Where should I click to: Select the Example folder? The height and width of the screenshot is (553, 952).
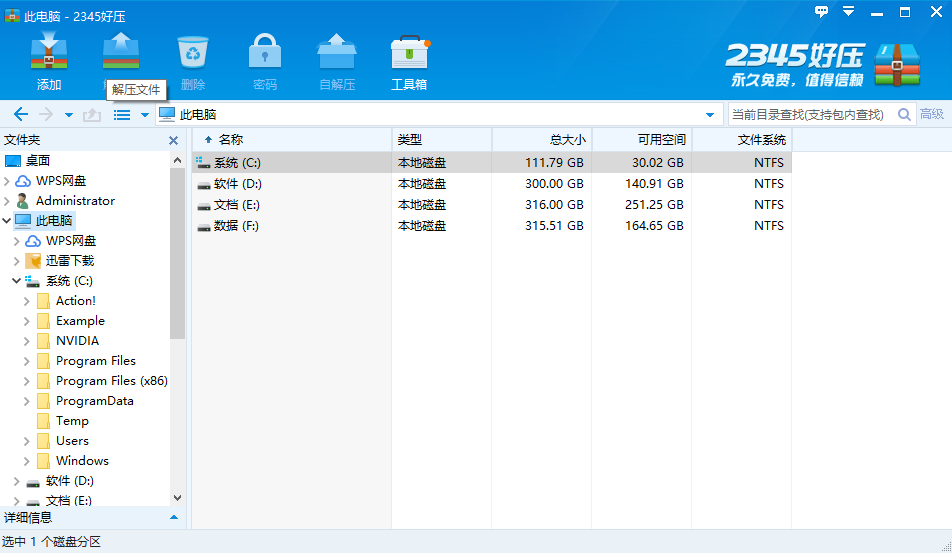pyautogui.click(x=80, y=321)
